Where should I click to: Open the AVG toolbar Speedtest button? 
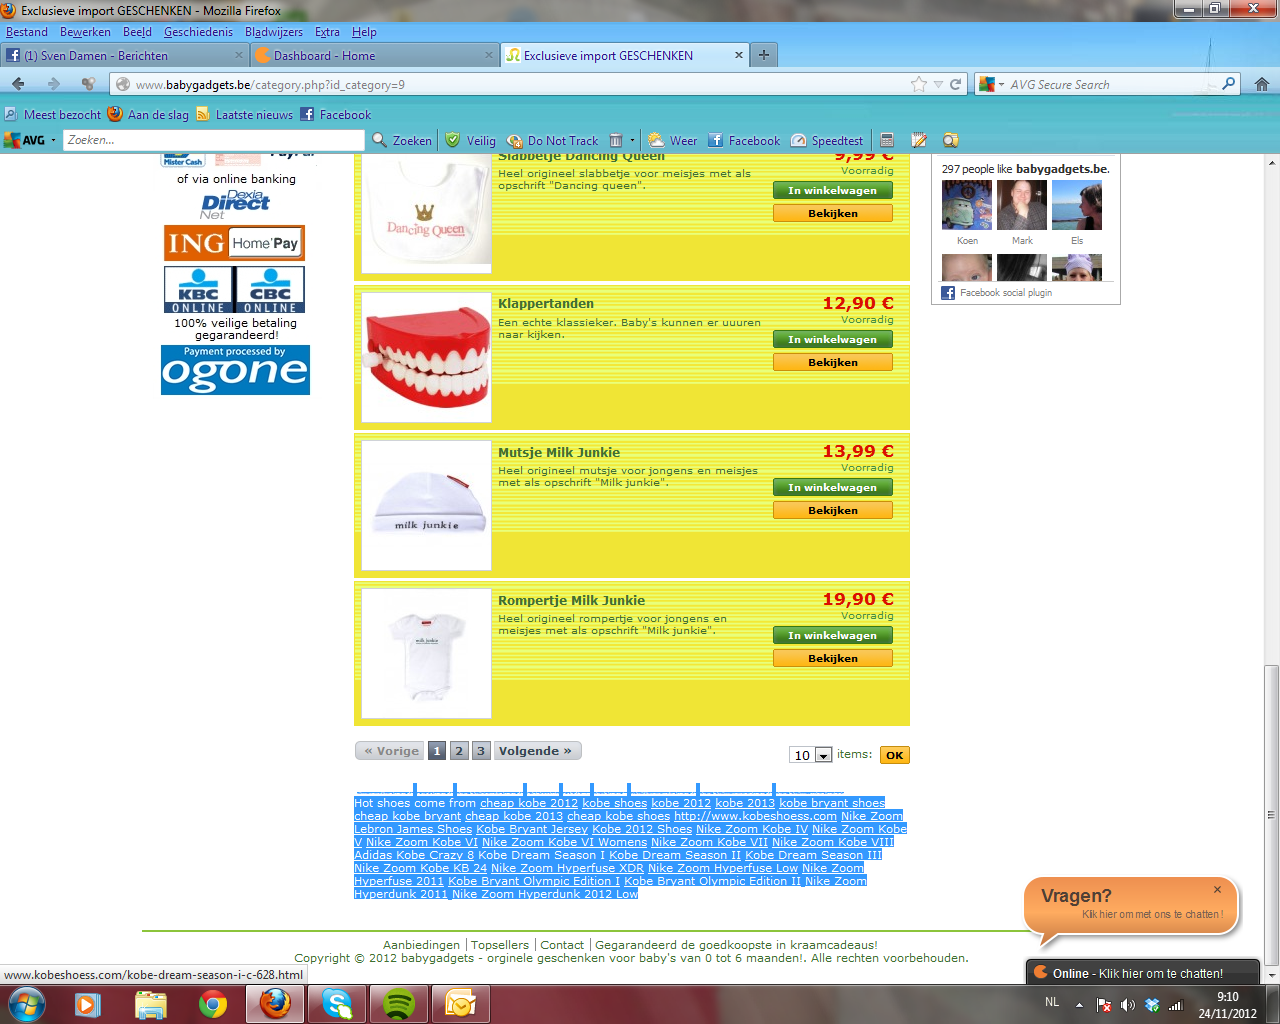tap(827, 141)
